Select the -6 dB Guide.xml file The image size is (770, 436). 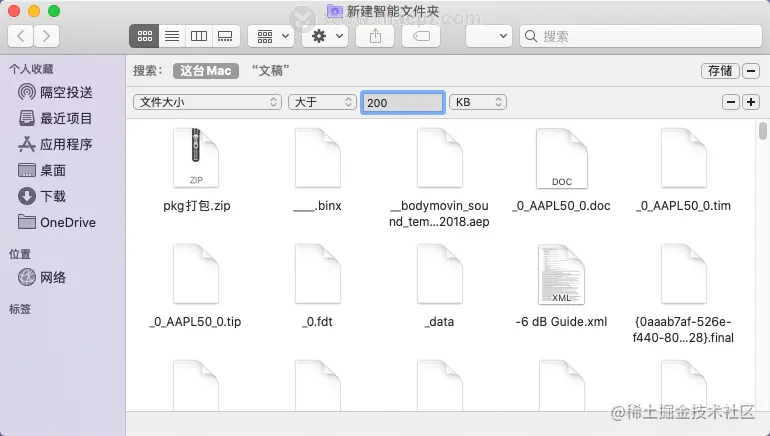click(x=561, y=274)
